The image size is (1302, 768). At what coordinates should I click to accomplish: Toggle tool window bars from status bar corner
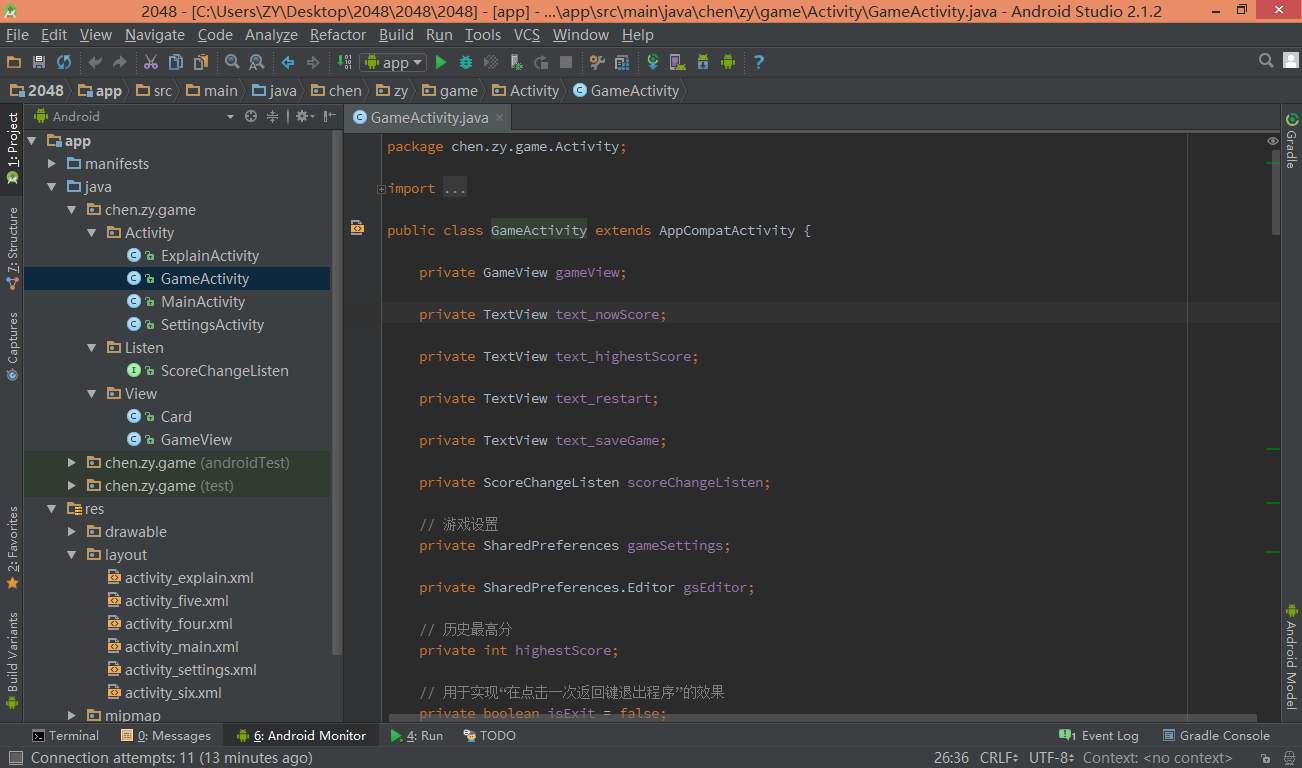click(x=14, y=758)
